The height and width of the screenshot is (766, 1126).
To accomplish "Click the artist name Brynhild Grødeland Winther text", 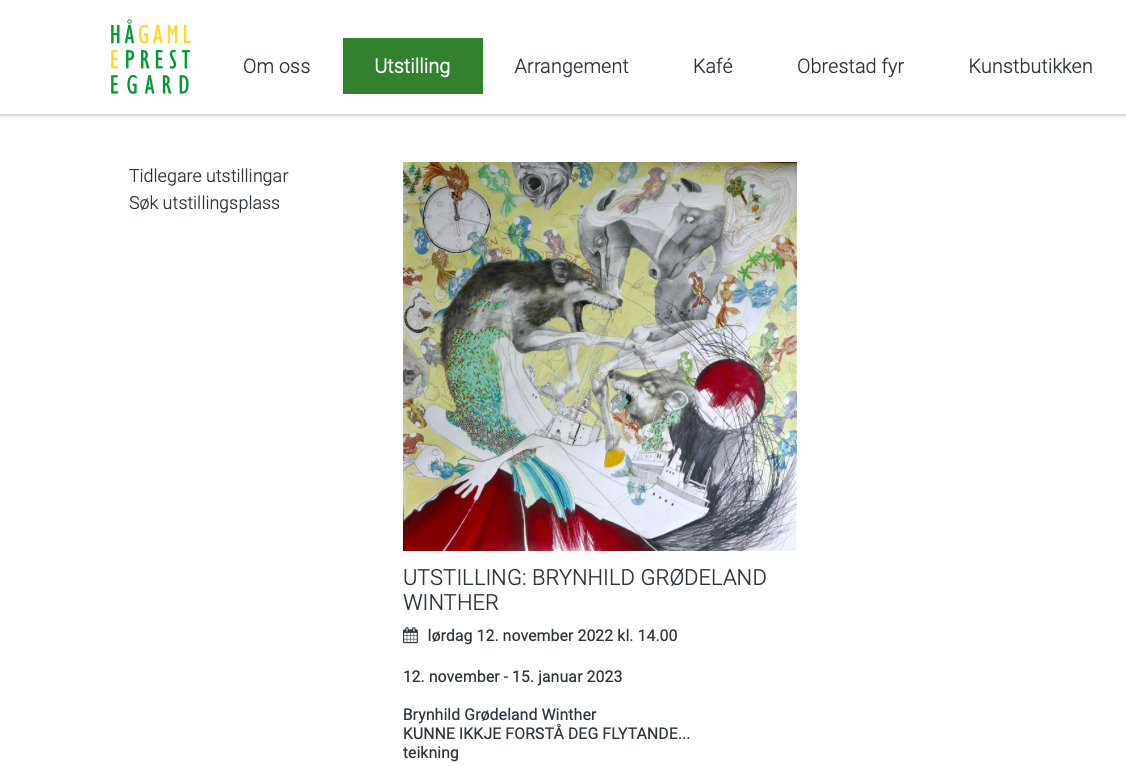I will [x=500, y=714].
